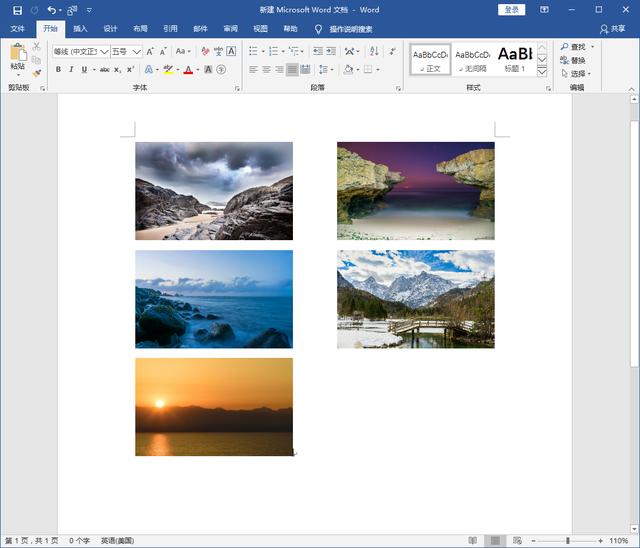Screen dimensions: 640x548
Task: Open the 插入 ribbon tab
Action: click(x=80, y=29)
